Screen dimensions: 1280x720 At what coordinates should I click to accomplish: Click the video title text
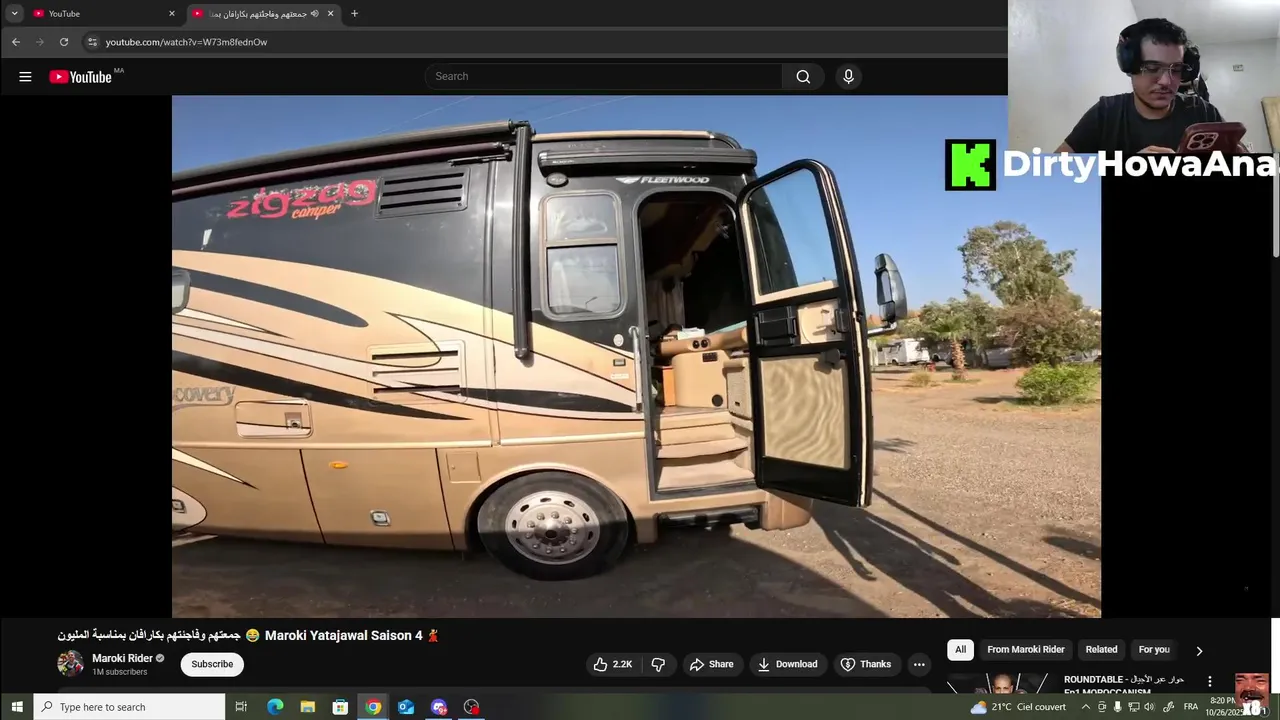coord(248,635)
